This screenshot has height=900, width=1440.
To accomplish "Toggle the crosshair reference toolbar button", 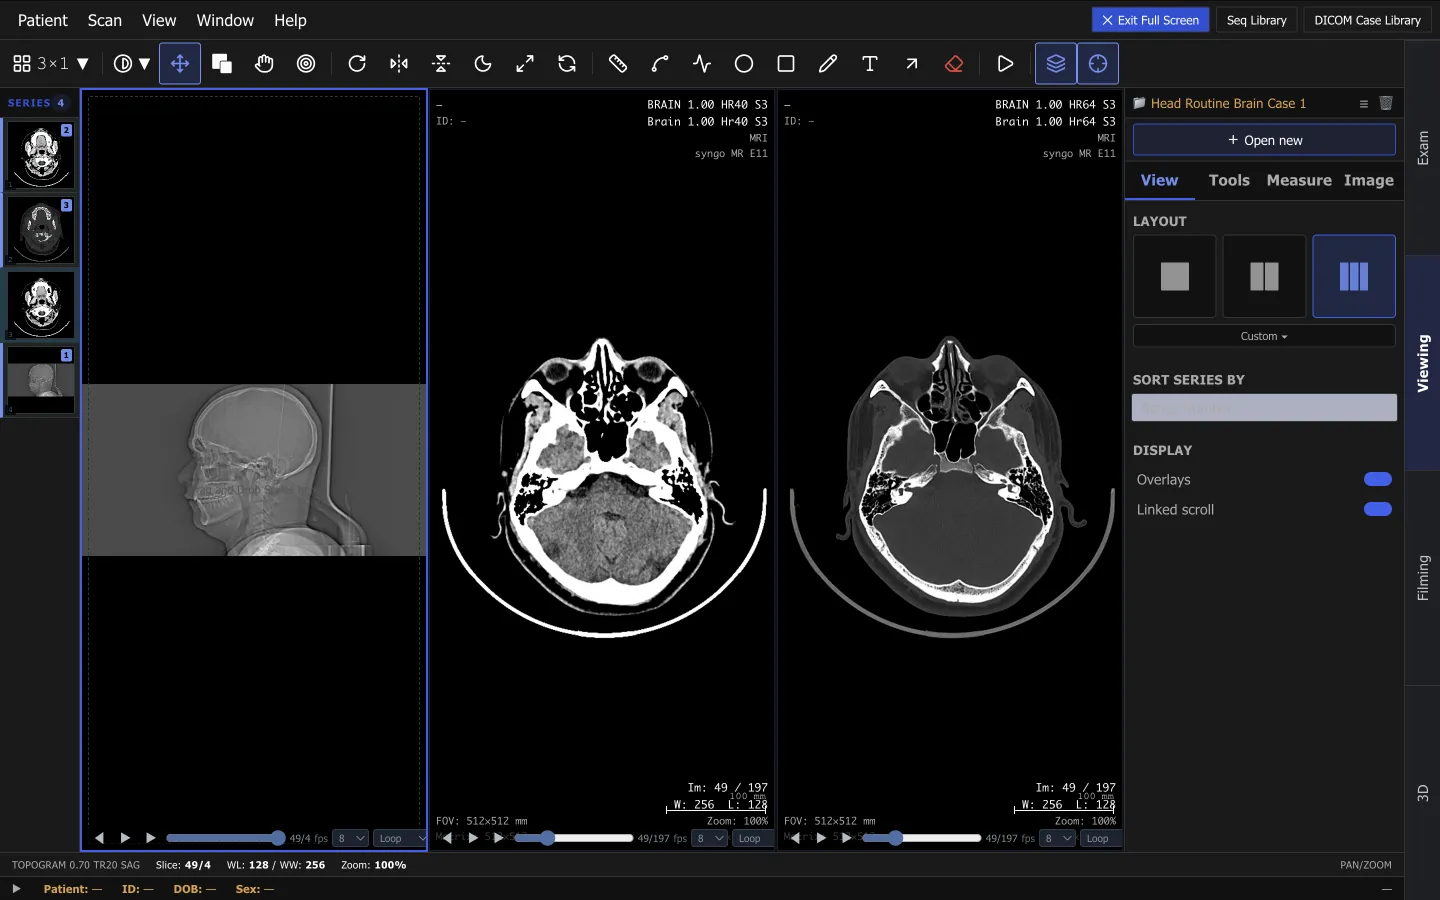I will [1098, 64].
